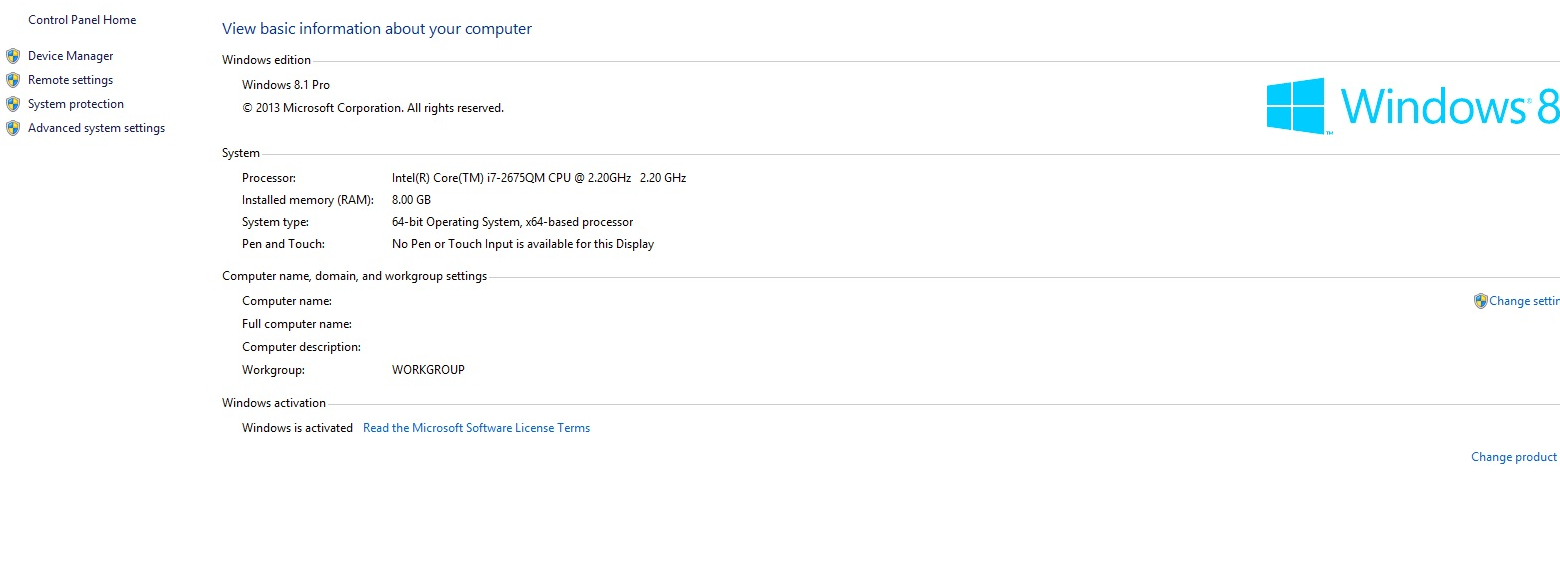Screen dimensions: 1560x587
Task: Open the Device Manager link
Action: coord(71,56)
